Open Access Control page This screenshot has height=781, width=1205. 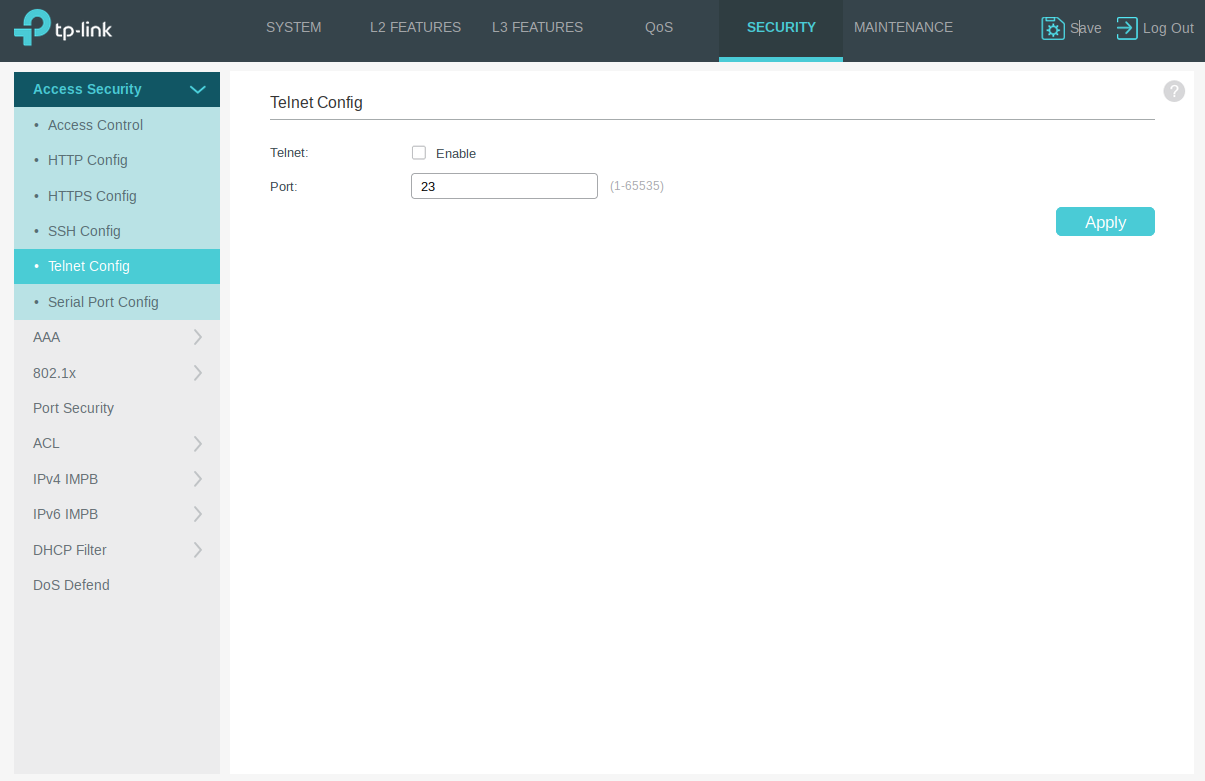[117, 125]
